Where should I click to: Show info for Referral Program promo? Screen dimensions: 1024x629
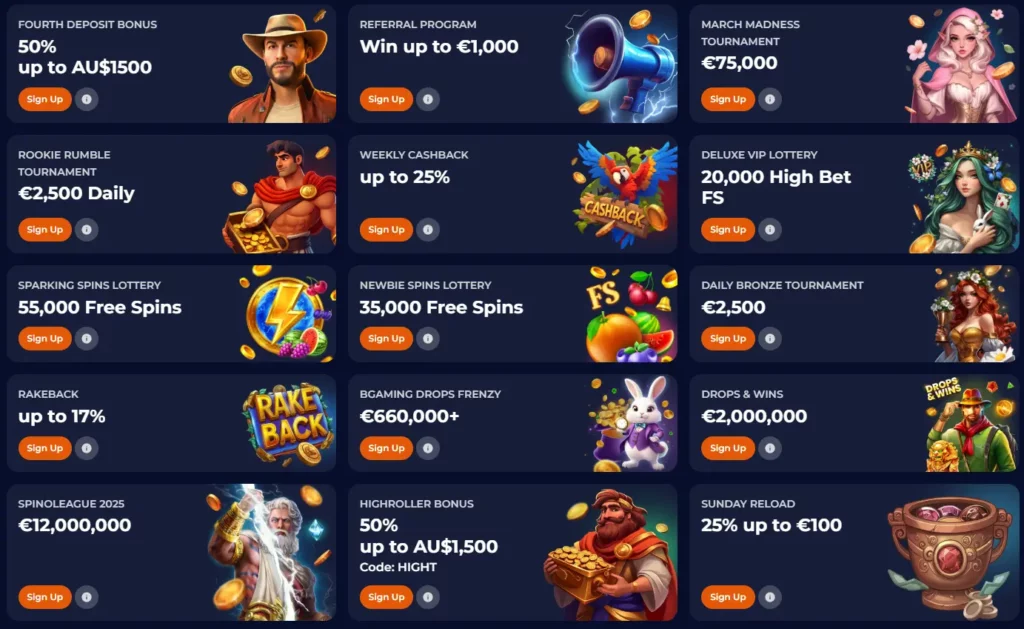428,99
